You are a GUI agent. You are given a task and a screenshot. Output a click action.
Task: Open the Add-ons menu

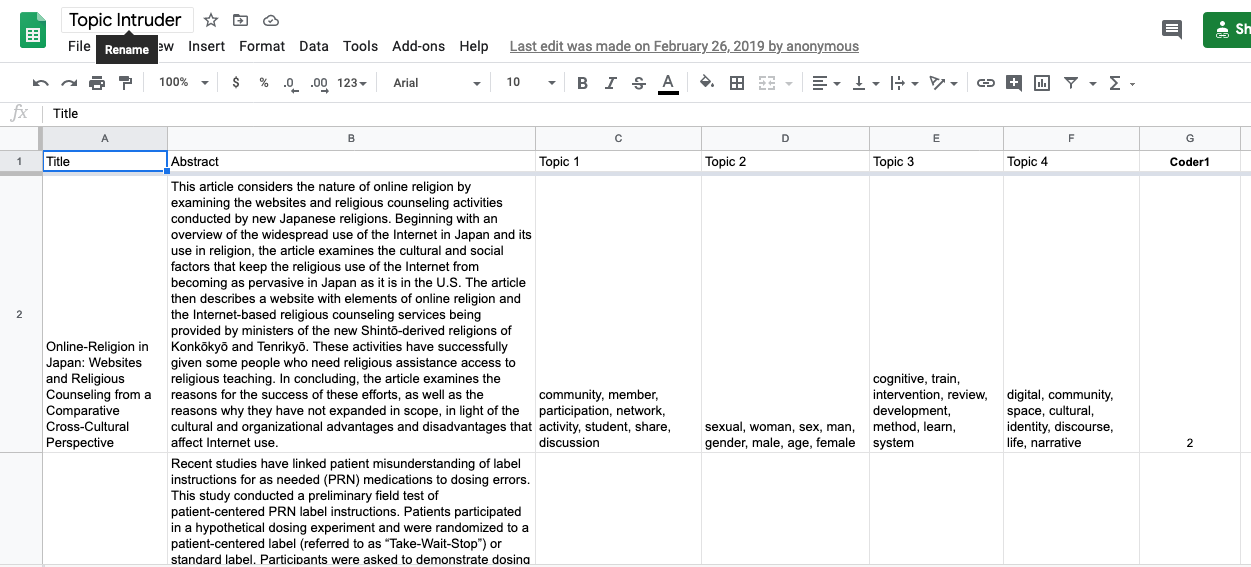click(419, 46)
